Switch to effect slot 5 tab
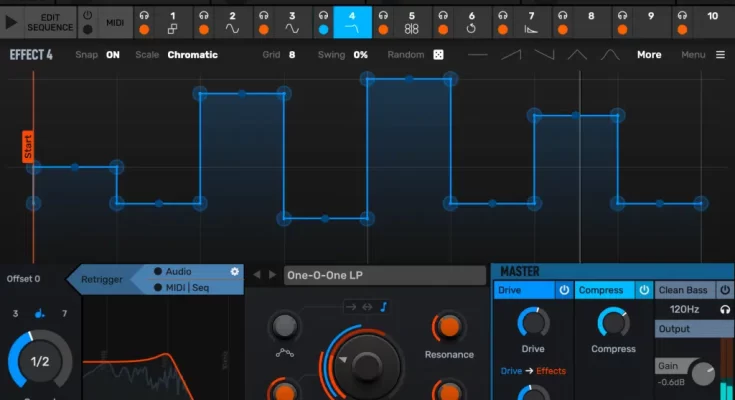 (x=411, y=21)
